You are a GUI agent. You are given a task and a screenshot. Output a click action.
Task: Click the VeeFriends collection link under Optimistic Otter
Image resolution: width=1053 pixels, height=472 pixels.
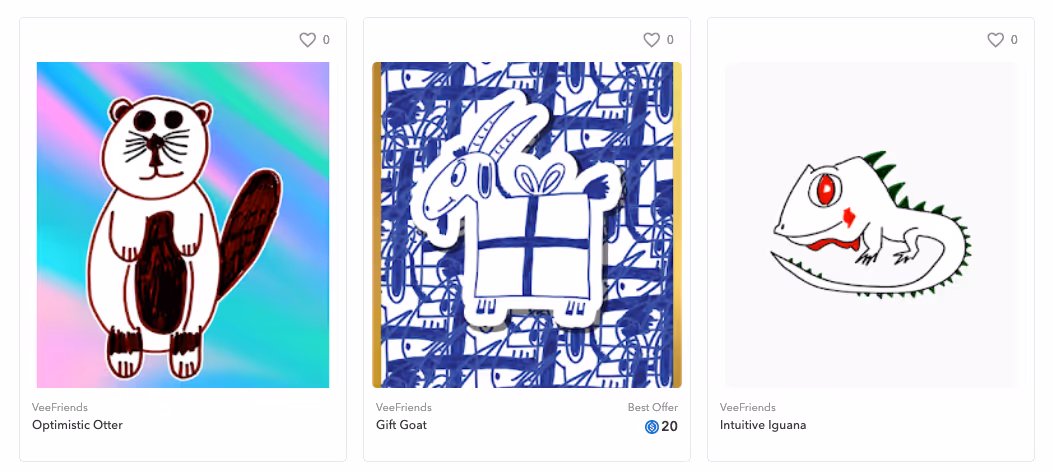[60, 408]
